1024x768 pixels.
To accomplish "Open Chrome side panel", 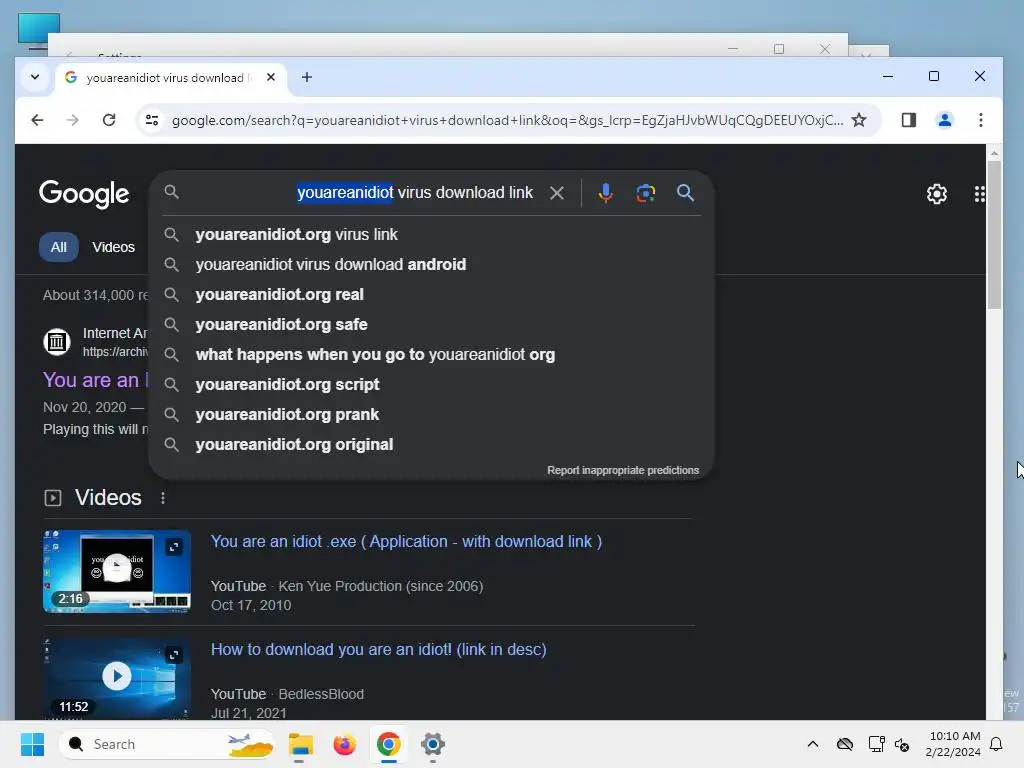I will point(908,120).
